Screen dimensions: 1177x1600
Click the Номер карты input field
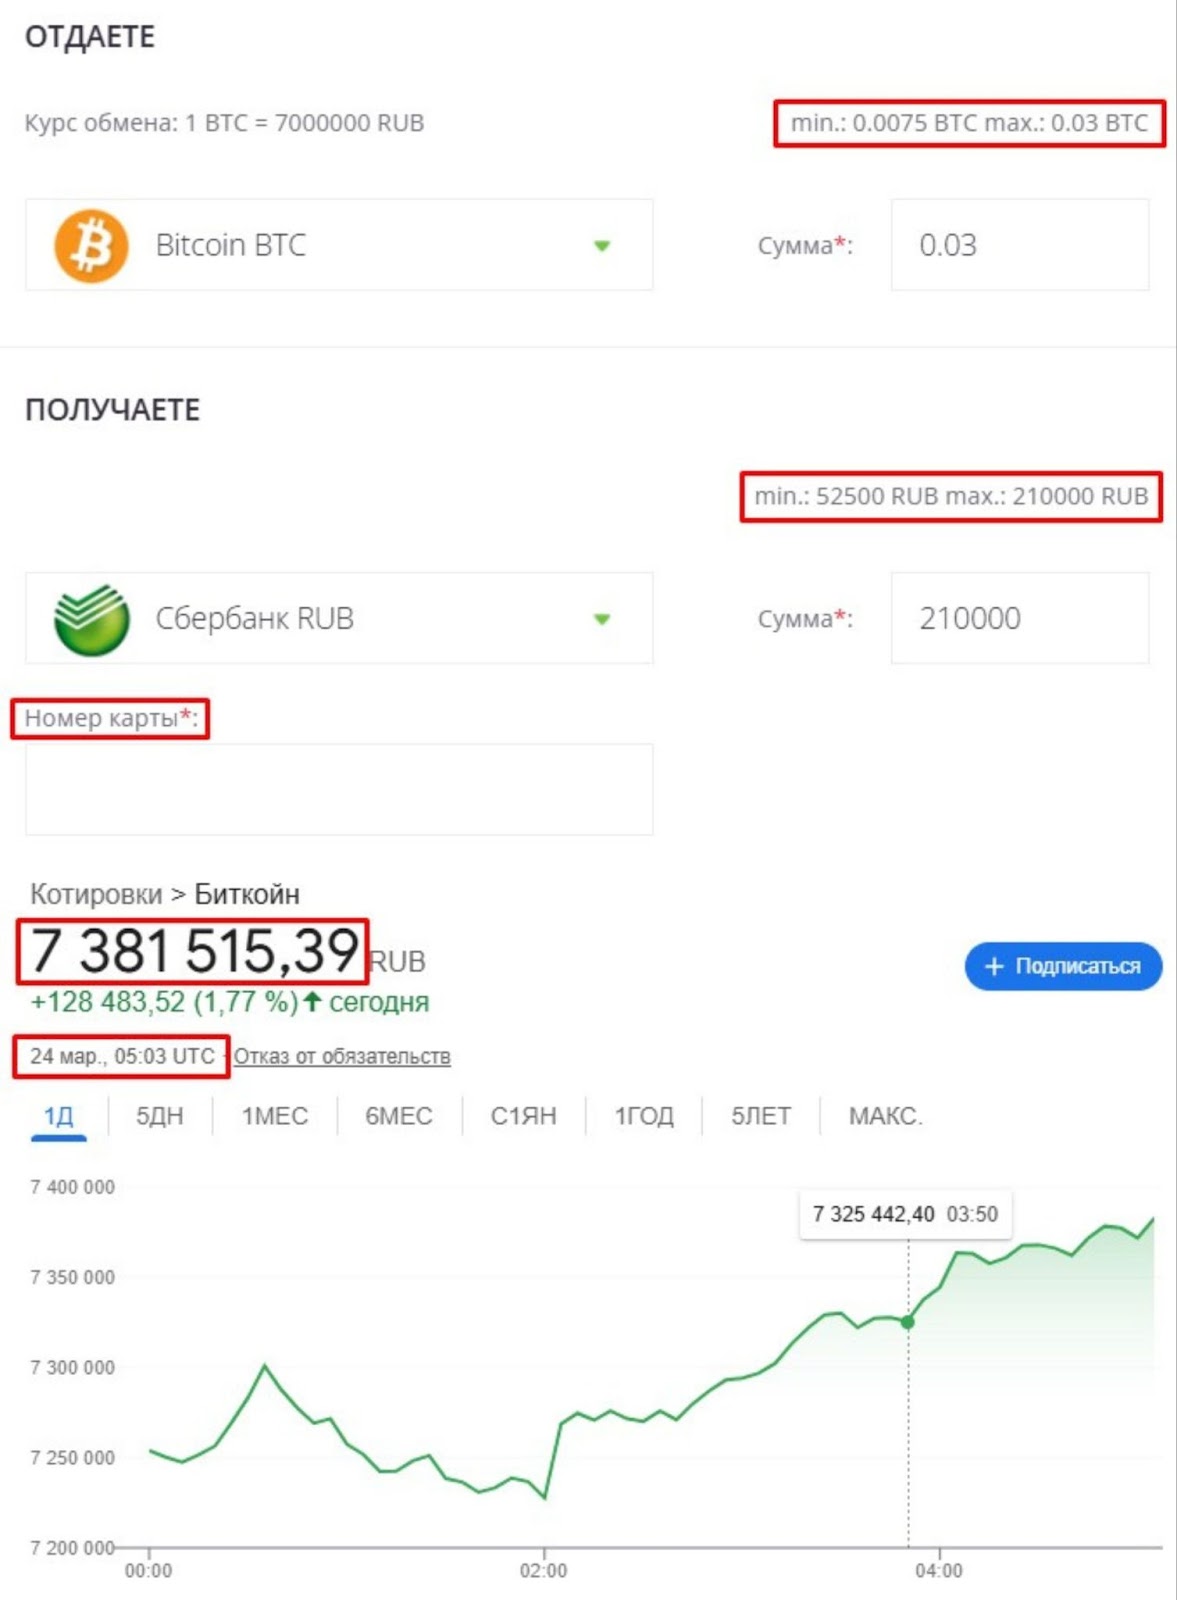pyautogui.click(x=339, y=789)
